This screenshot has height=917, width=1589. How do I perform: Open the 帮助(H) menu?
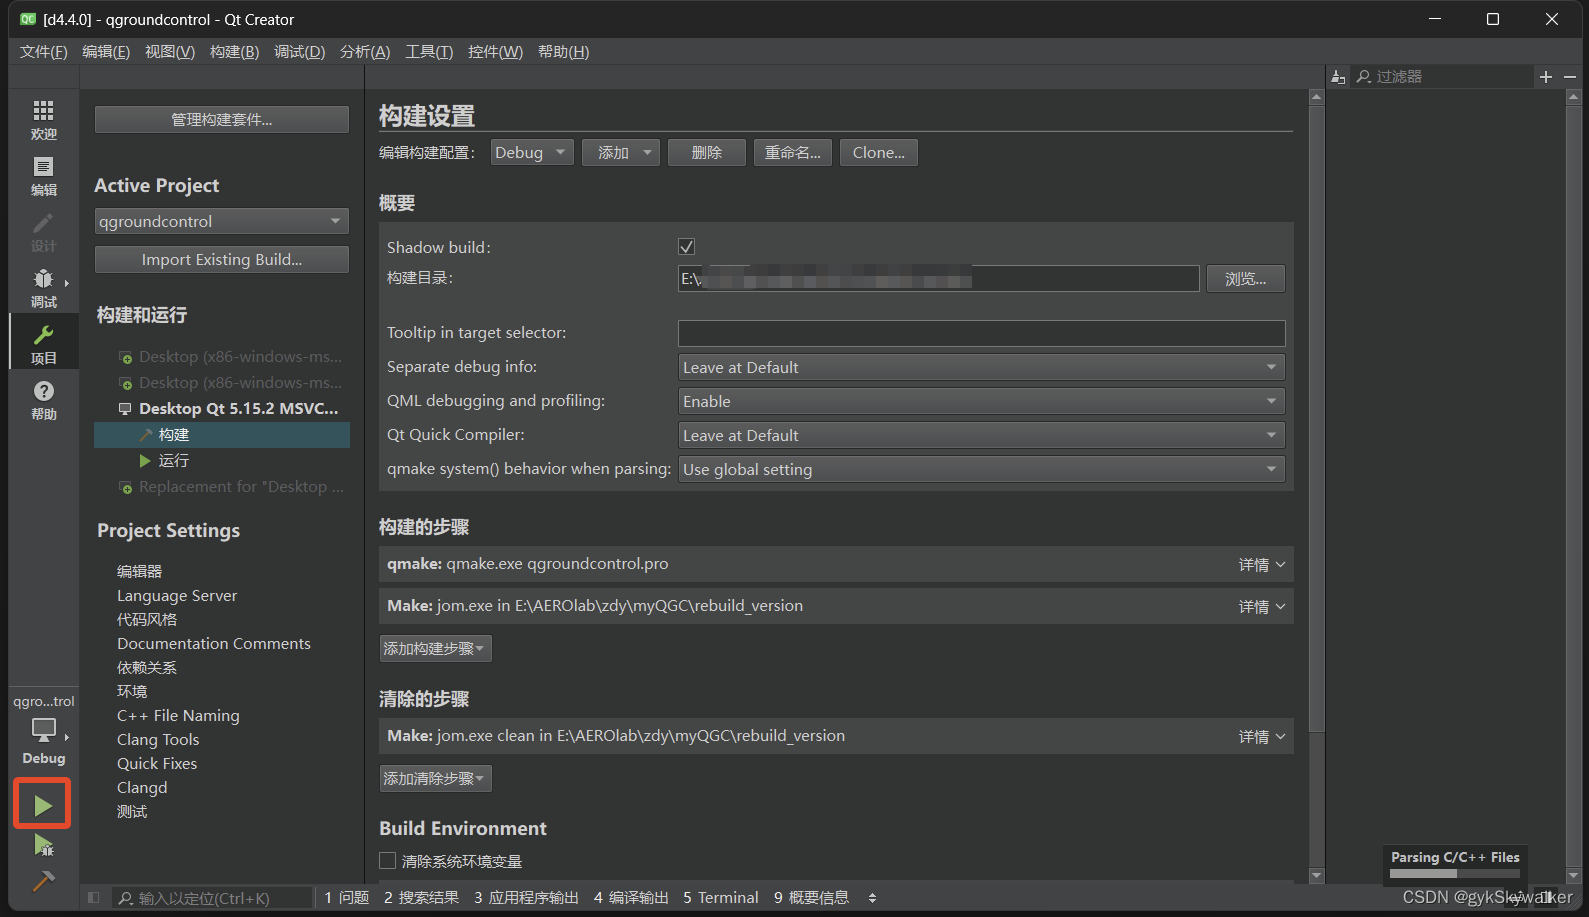(x=563, y=52)
